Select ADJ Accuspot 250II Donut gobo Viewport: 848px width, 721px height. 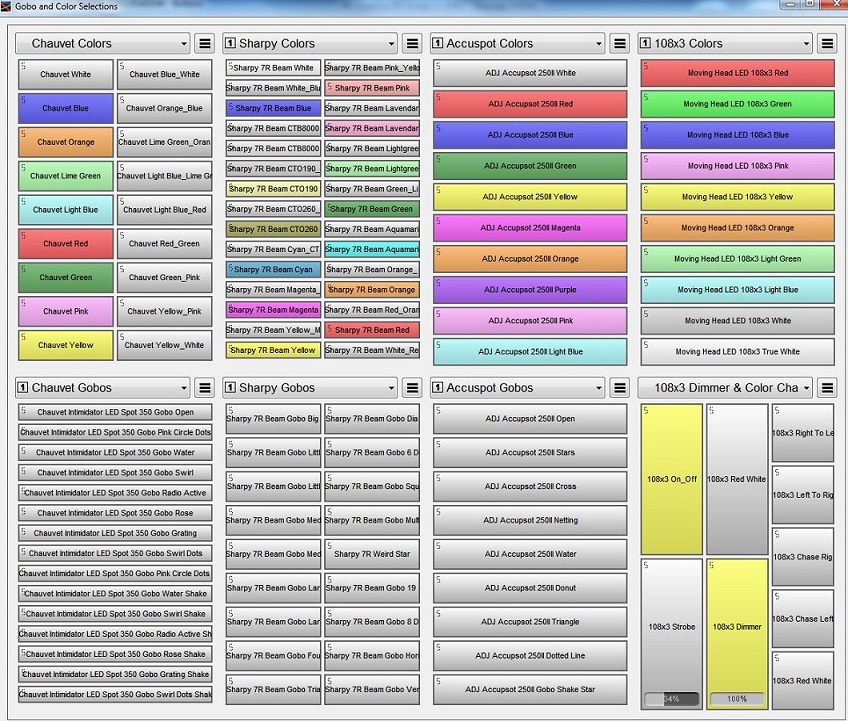[530, 588]
